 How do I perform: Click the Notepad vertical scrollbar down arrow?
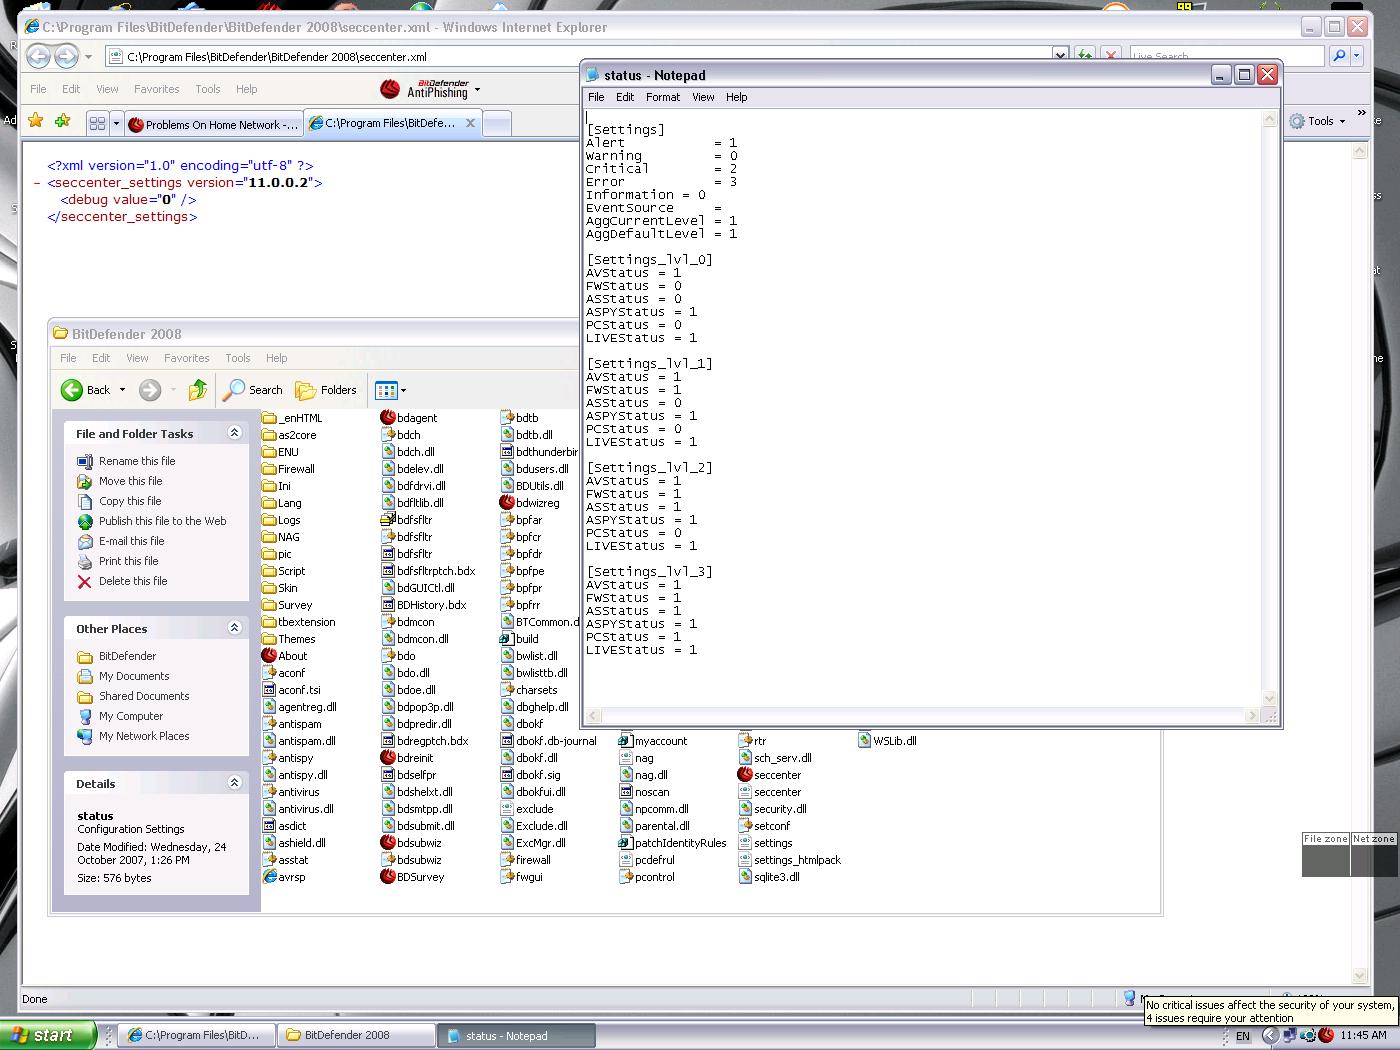(x=1270, y=699)
